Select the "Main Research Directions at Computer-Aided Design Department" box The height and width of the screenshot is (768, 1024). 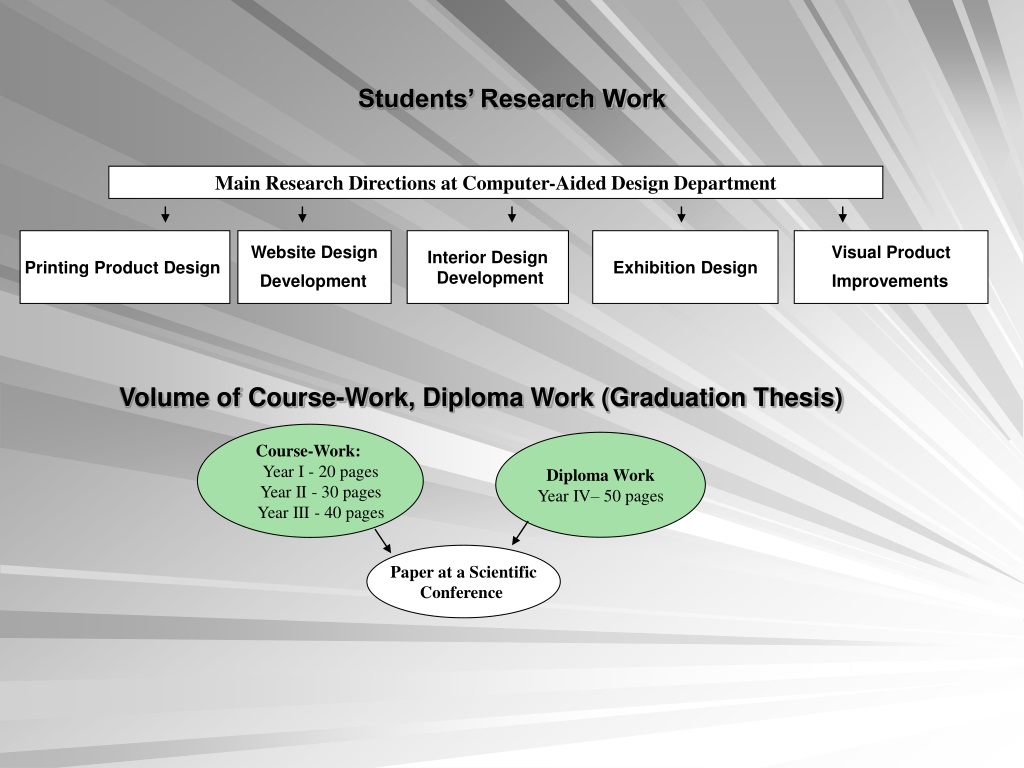click(496, 182)
